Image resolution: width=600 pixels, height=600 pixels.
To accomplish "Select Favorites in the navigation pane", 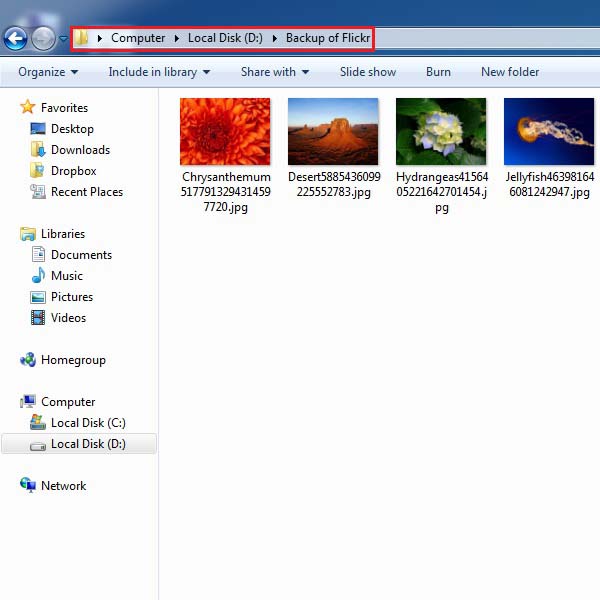I will pyautogui.click(x=65, y=108).
